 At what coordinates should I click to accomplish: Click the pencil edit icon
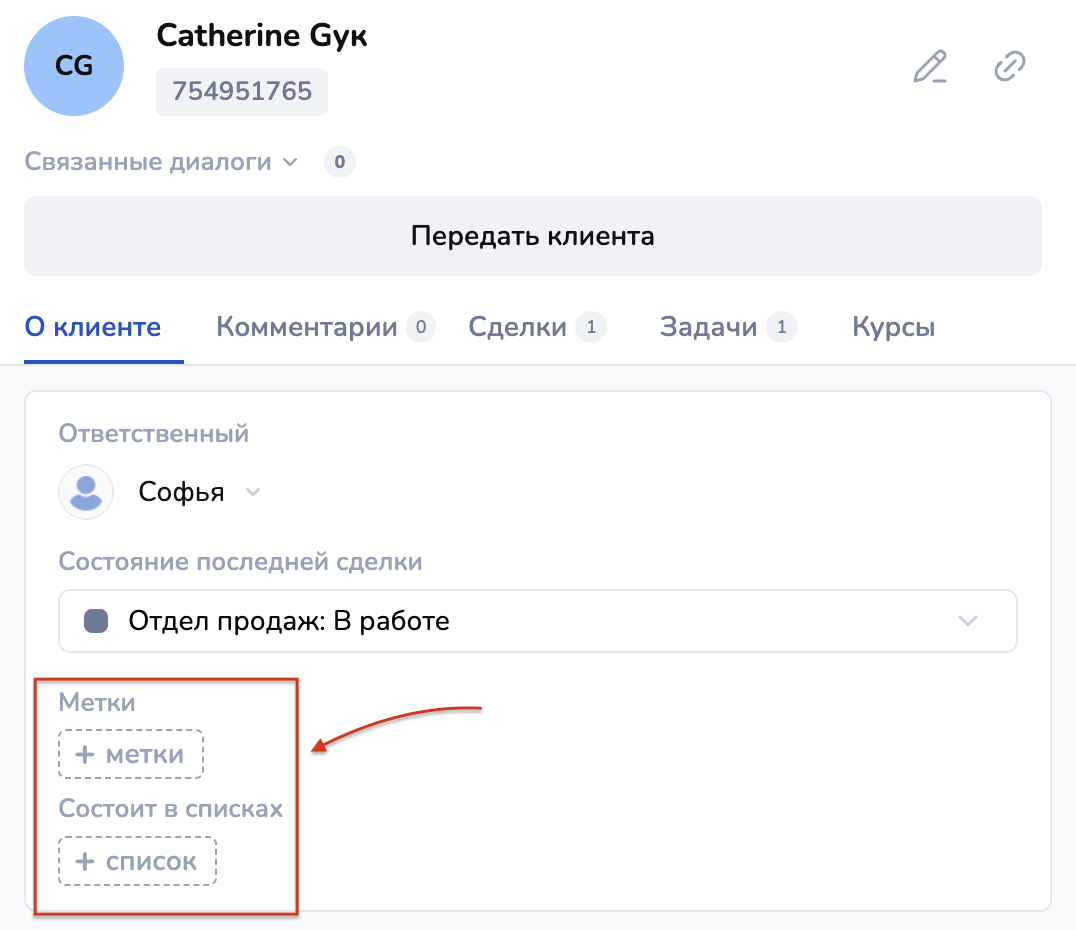[x=930, y=67]
